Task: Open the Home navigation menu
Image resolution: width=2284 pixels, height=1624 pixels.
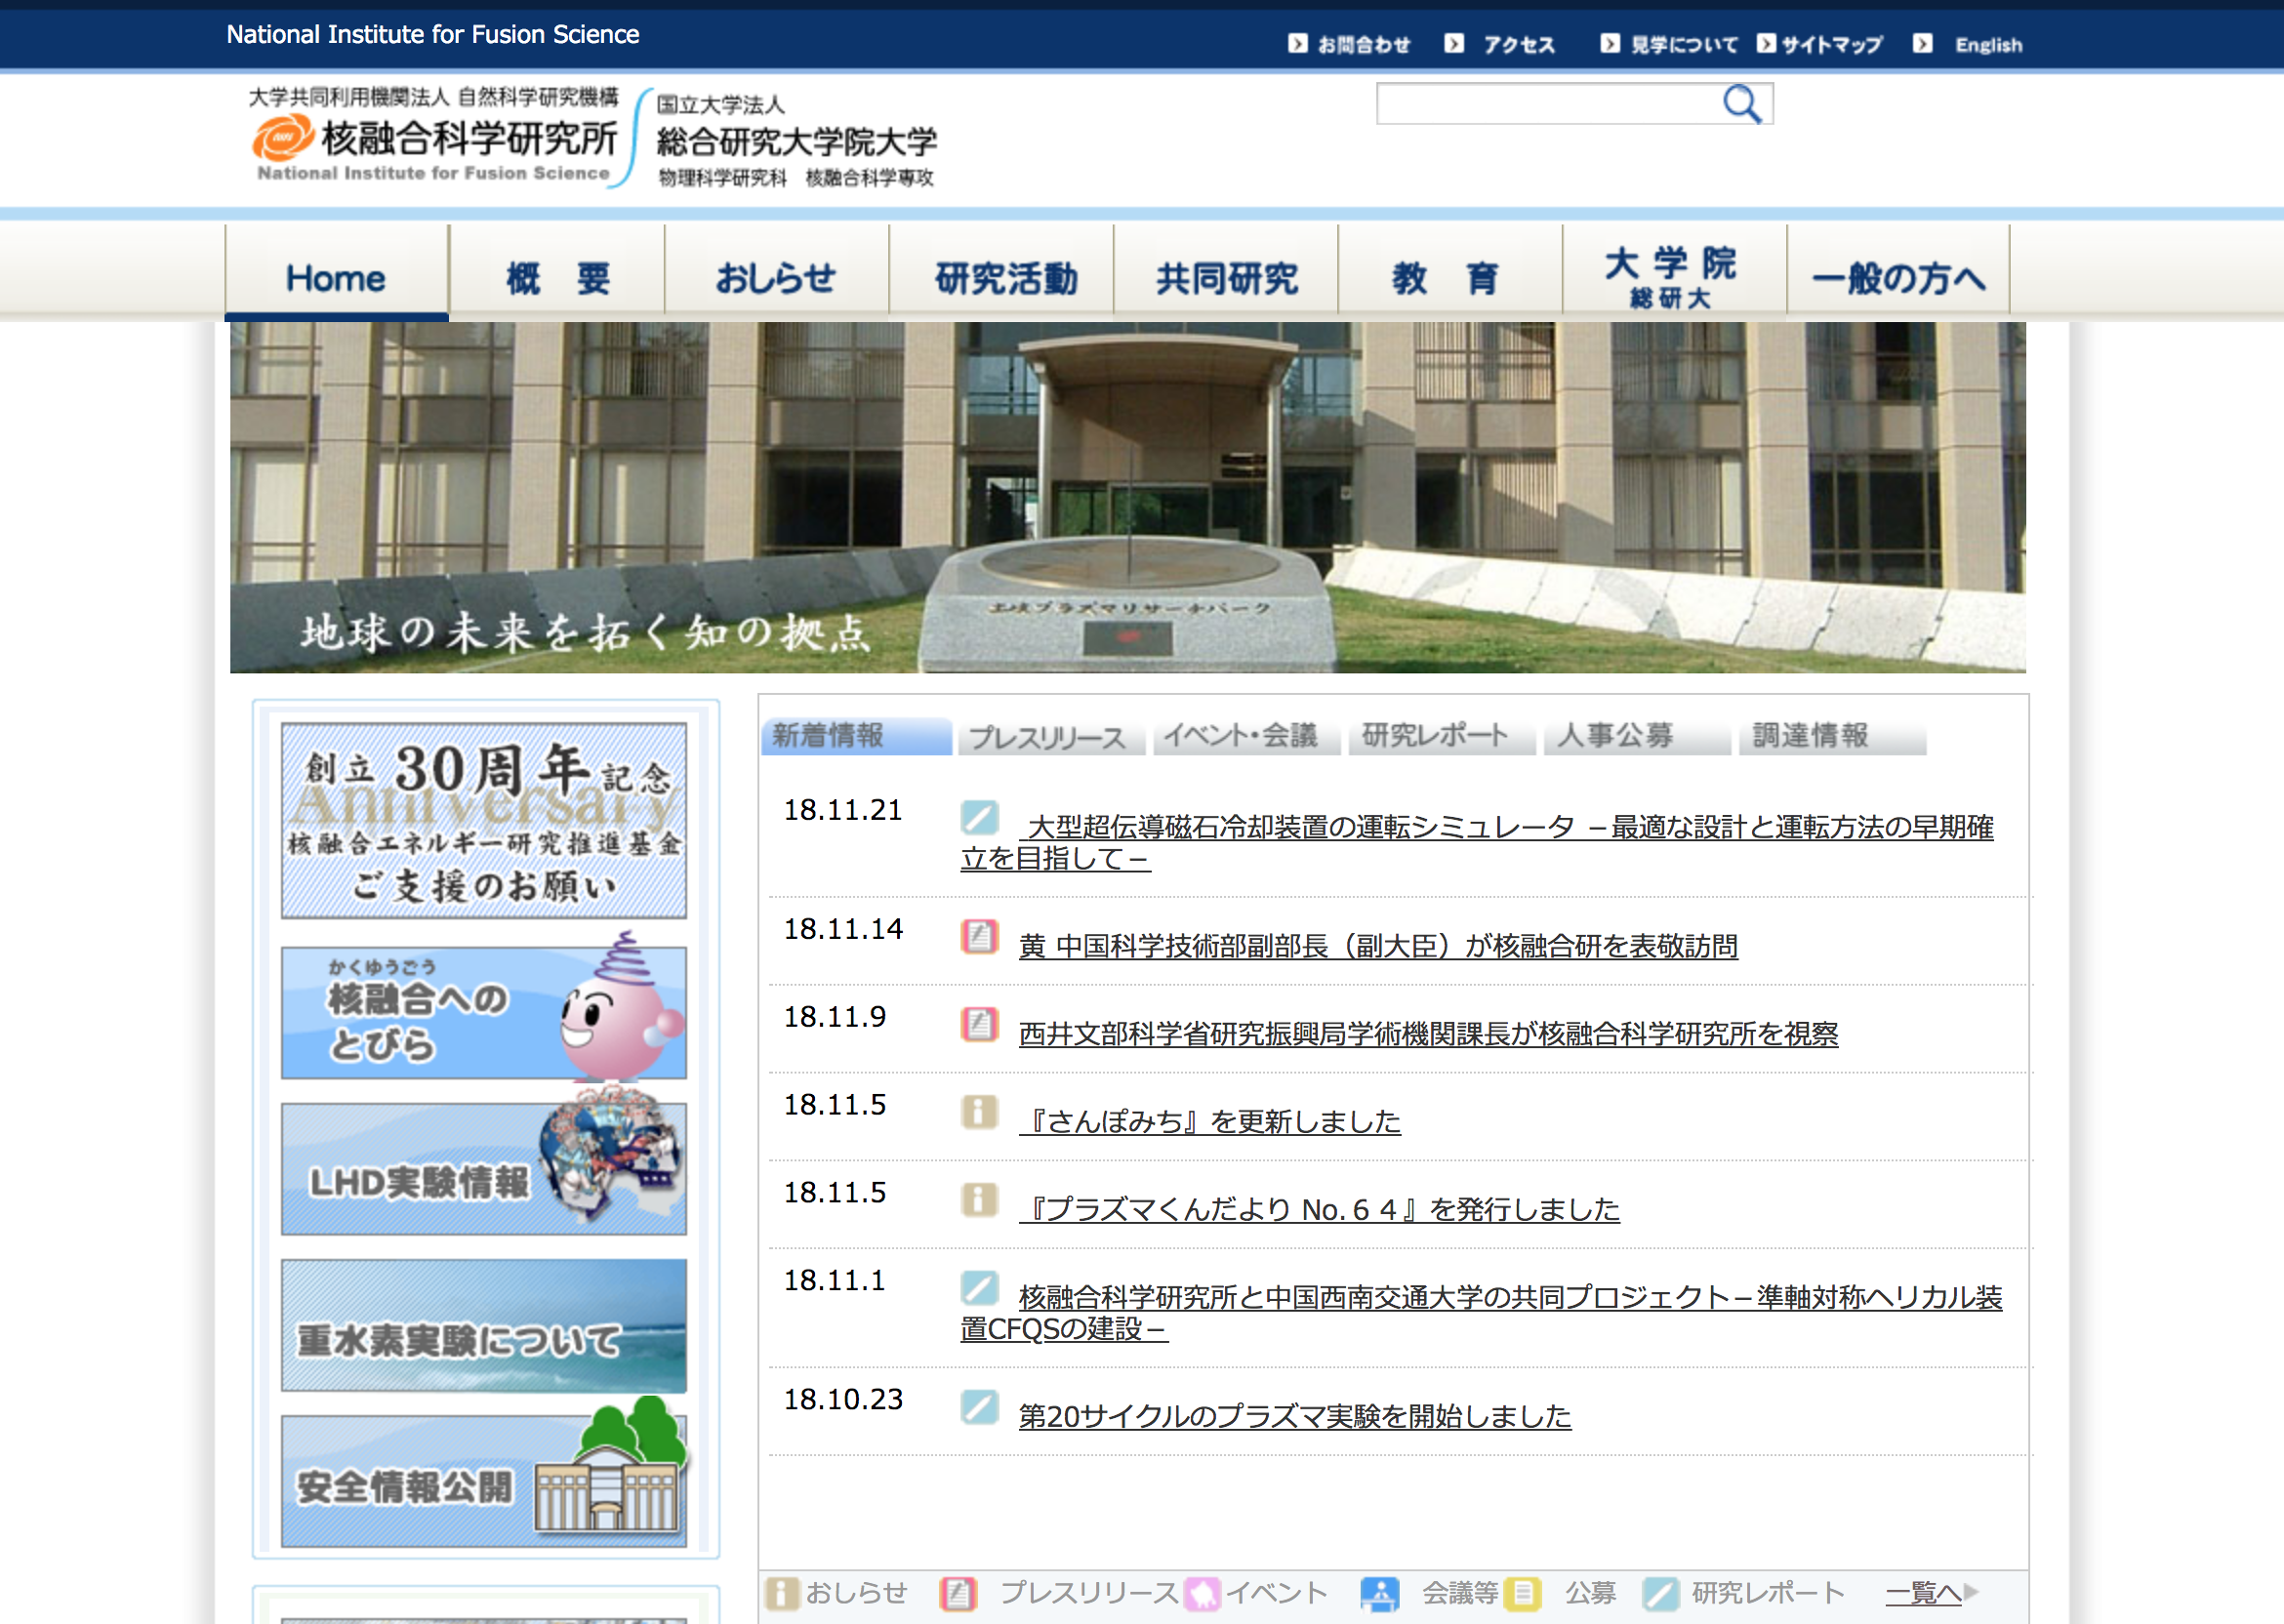Action: pos(336,272)
